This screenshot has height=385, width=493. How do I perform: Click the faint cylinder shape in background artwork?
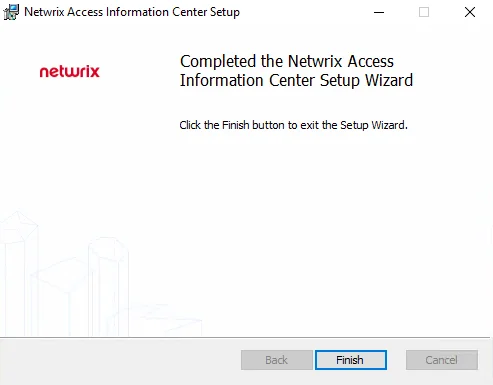pyautogui.click(x=108, y=286)
